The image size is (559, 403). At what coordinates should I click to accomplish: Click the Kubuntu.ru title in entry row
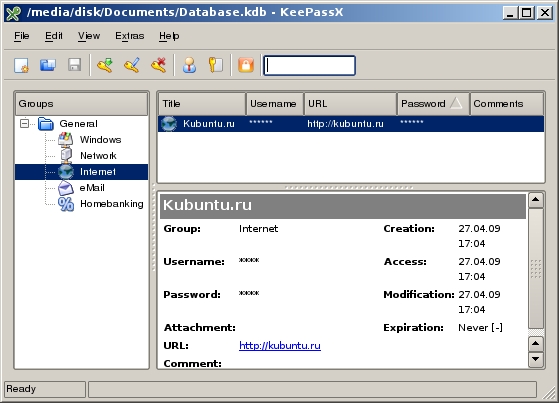209,124
